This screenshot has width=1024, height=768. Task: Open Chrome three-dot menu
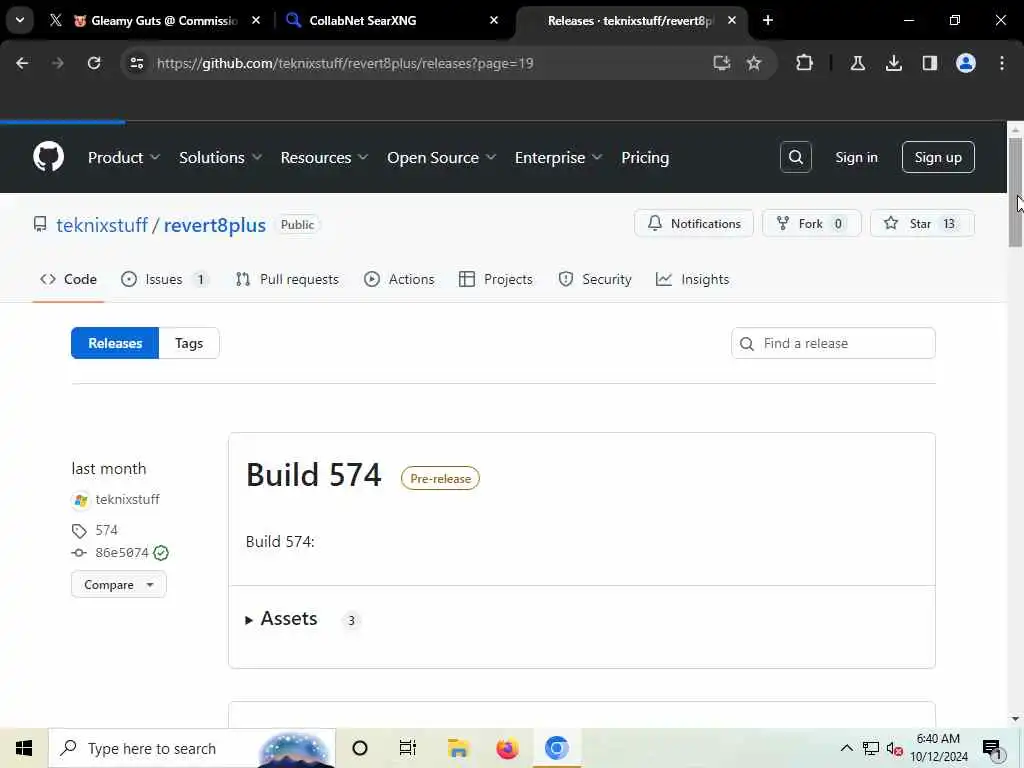[1002, 63]
